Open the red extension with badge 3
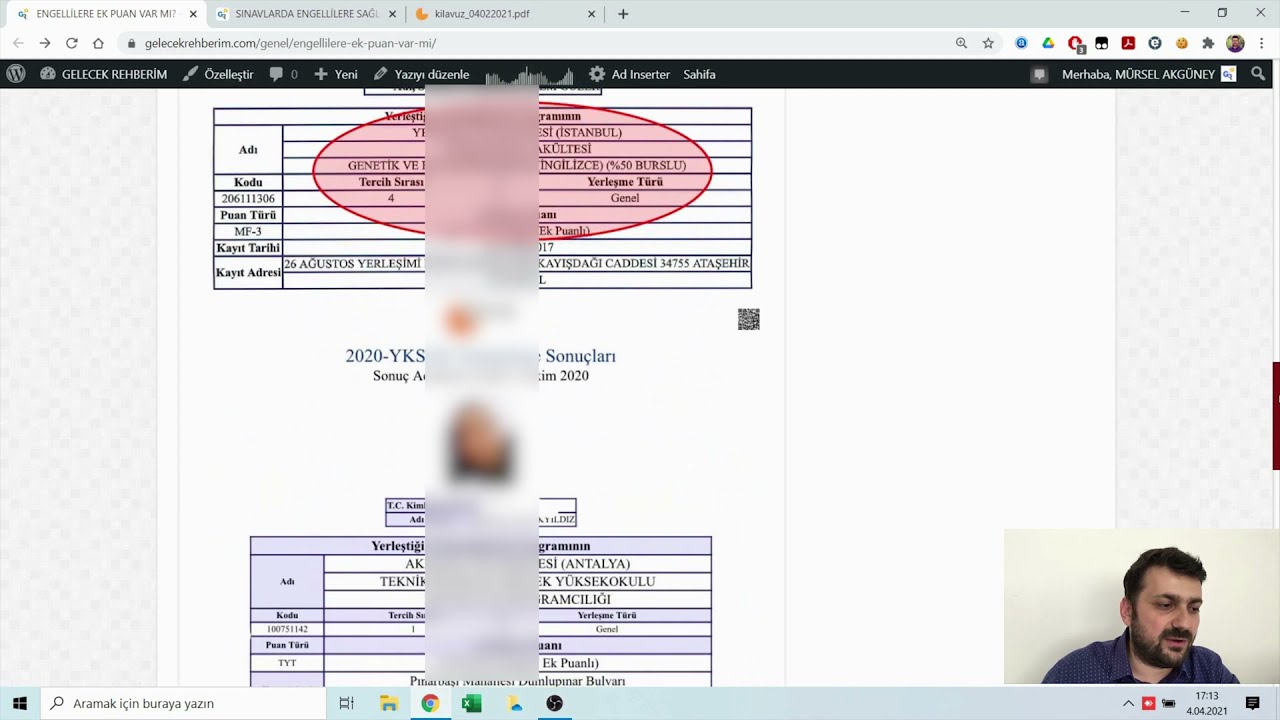 (1075, 44)
